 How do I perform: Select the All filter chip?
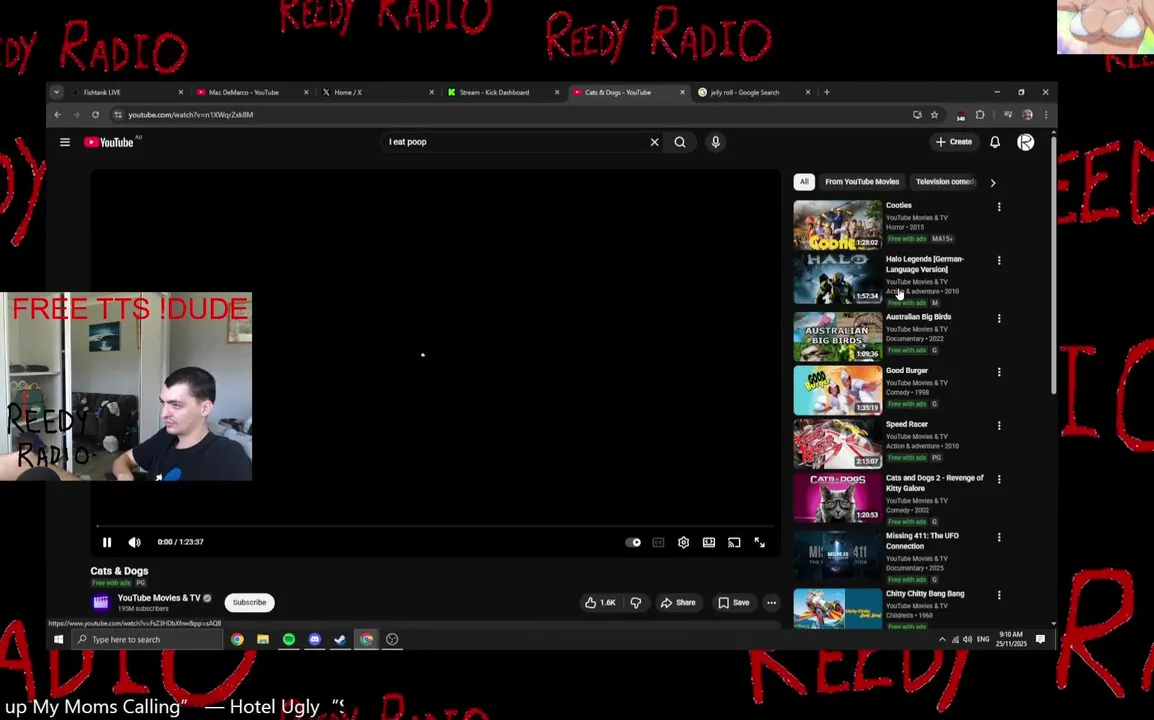click(804, 182)
